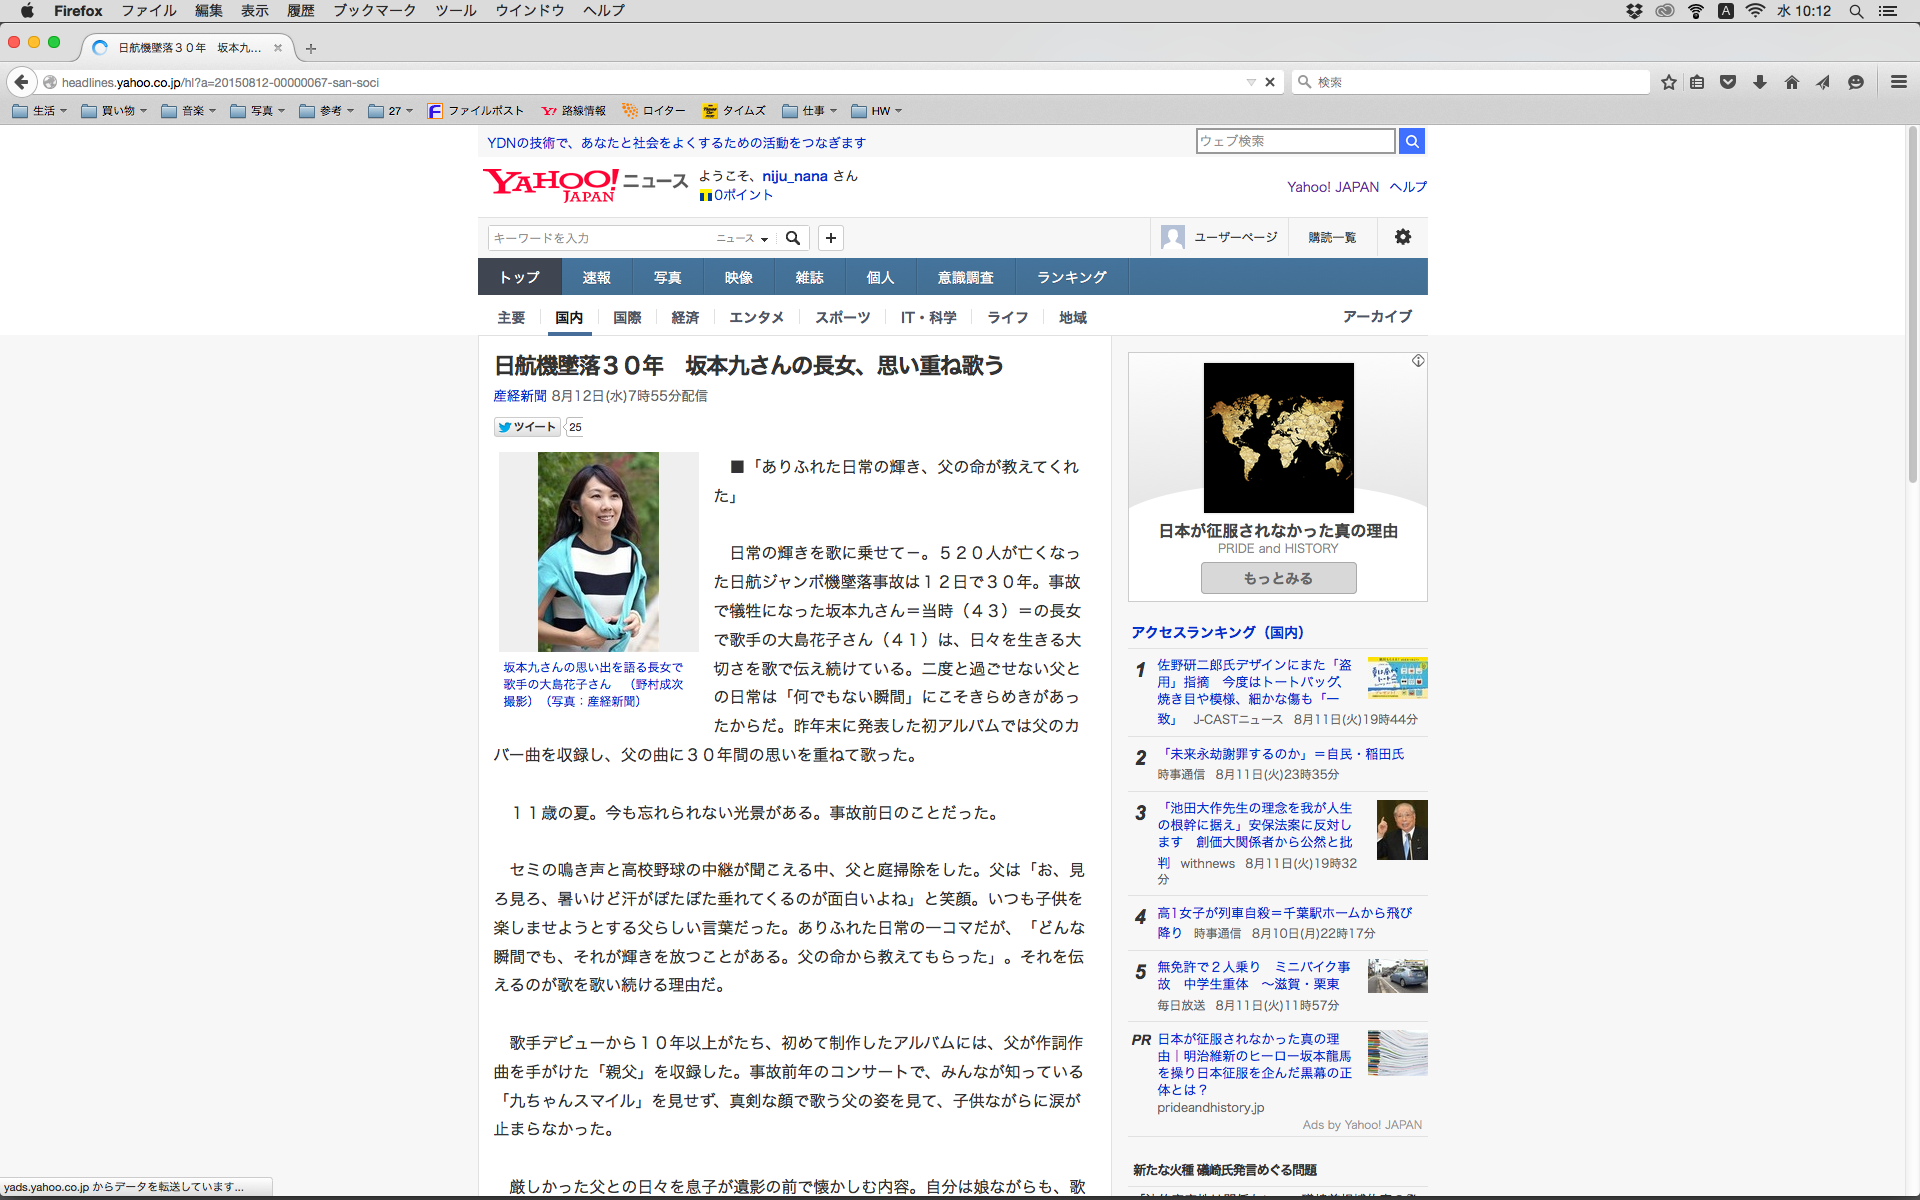Screen dimensions: 1920x1200
Task: Click the ツイート button
Action: point(527,427)
